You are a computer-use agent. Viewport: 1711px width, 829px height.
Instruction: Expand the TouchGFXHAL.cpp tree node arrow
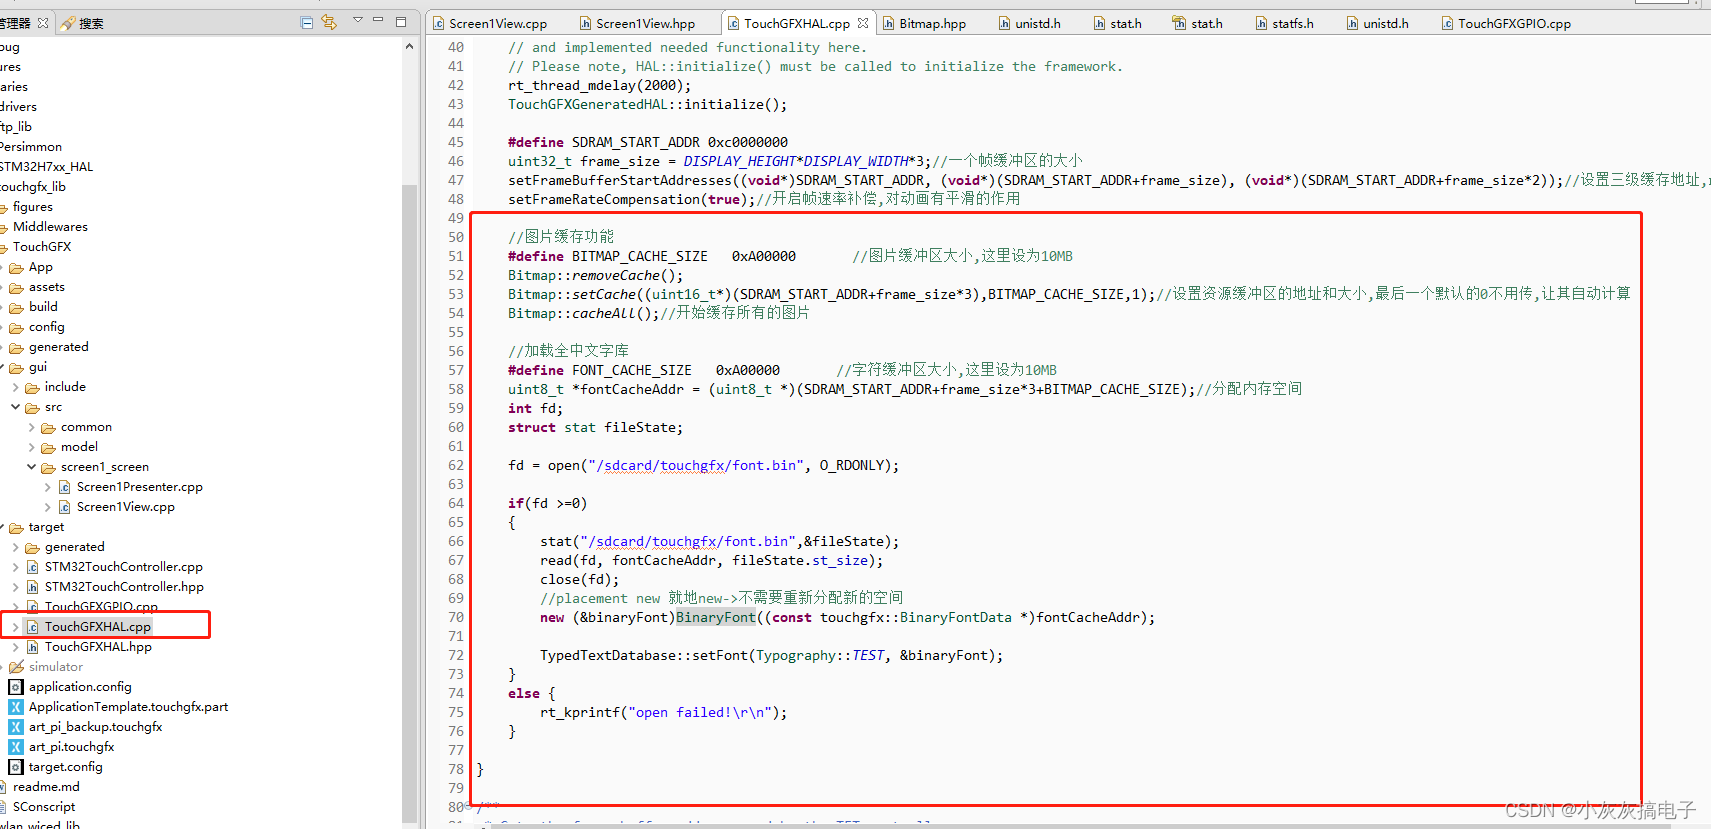point(16,627)
